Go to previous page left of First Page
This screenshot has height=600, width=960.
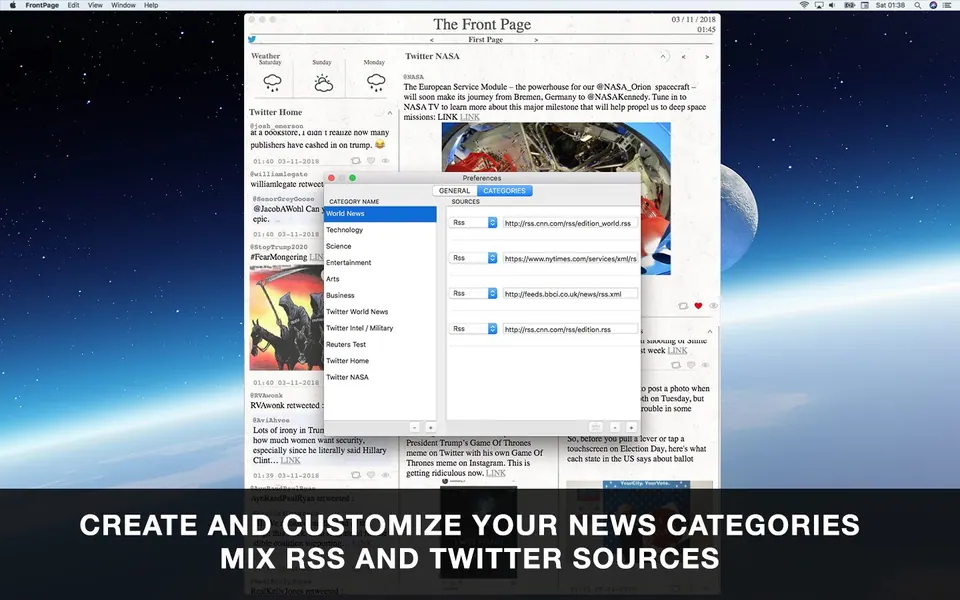[x=432, y=40]
